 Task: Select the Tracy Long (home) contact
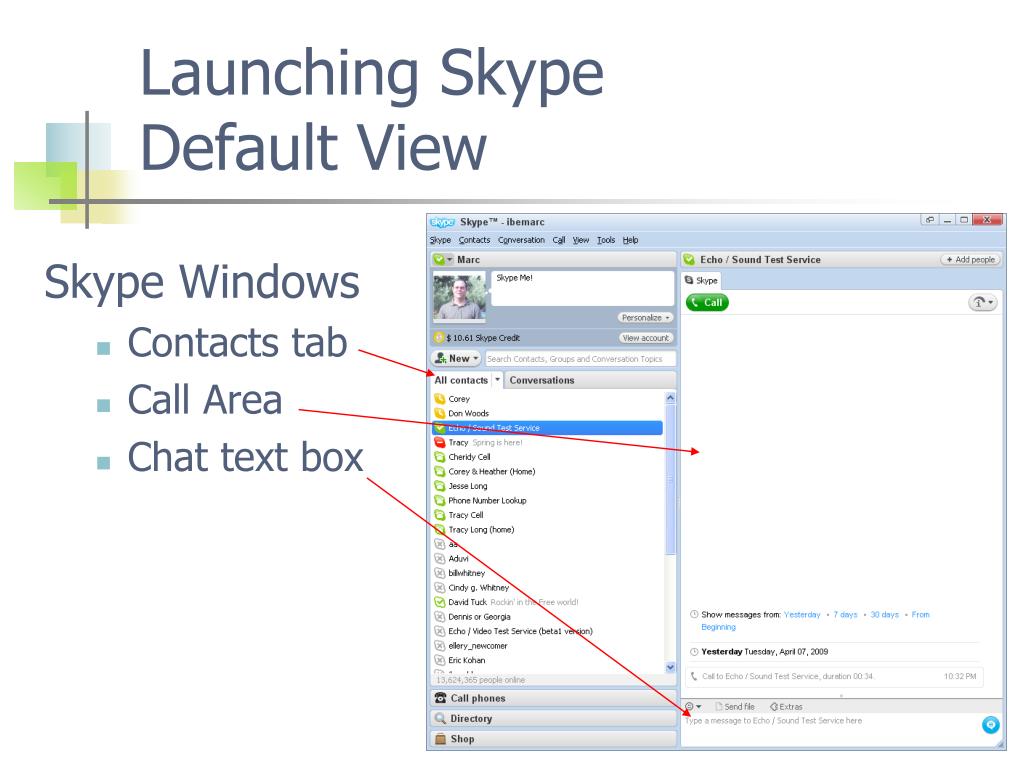(x=481, y=530)
